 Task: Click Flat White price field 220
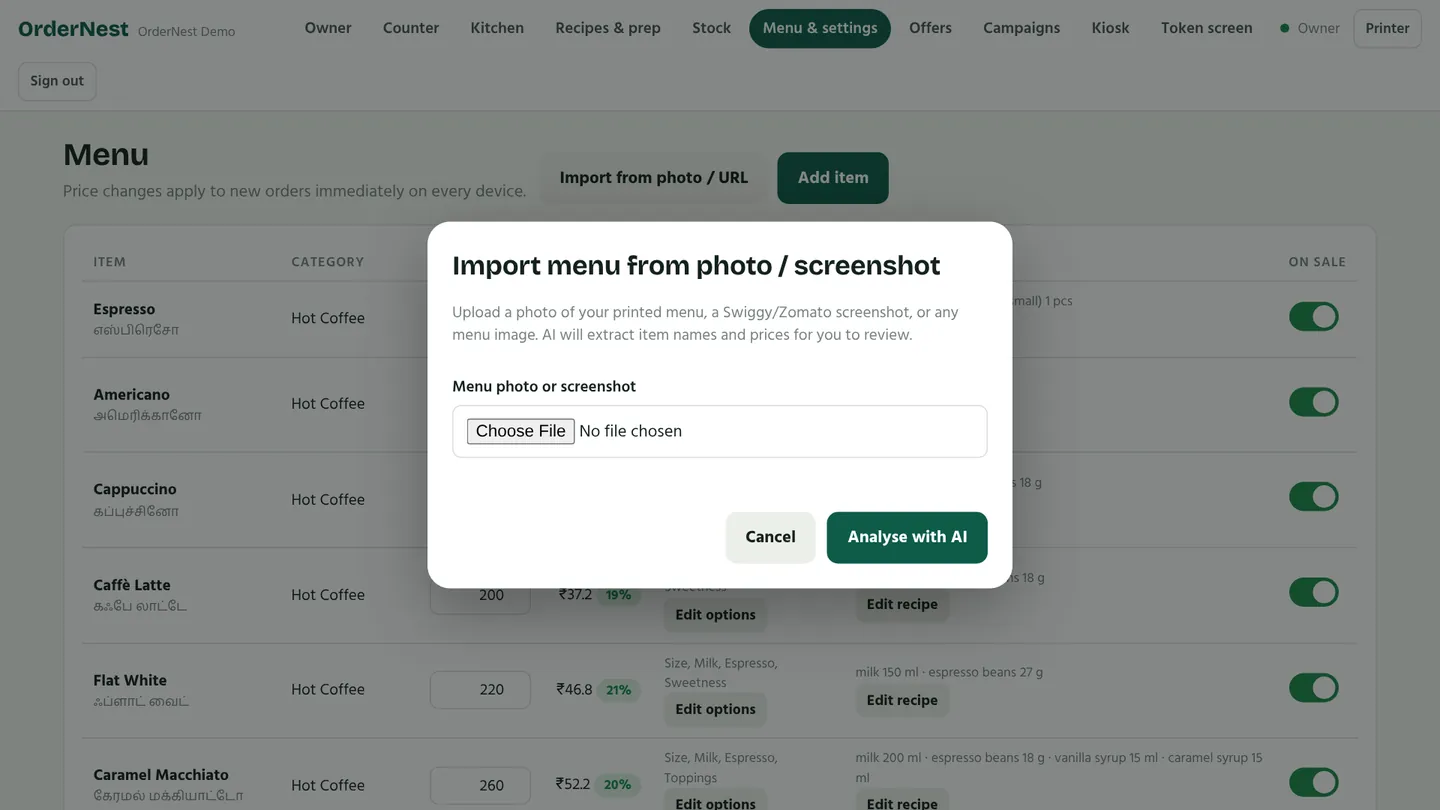pyautogui.click(x=480, y=690)
